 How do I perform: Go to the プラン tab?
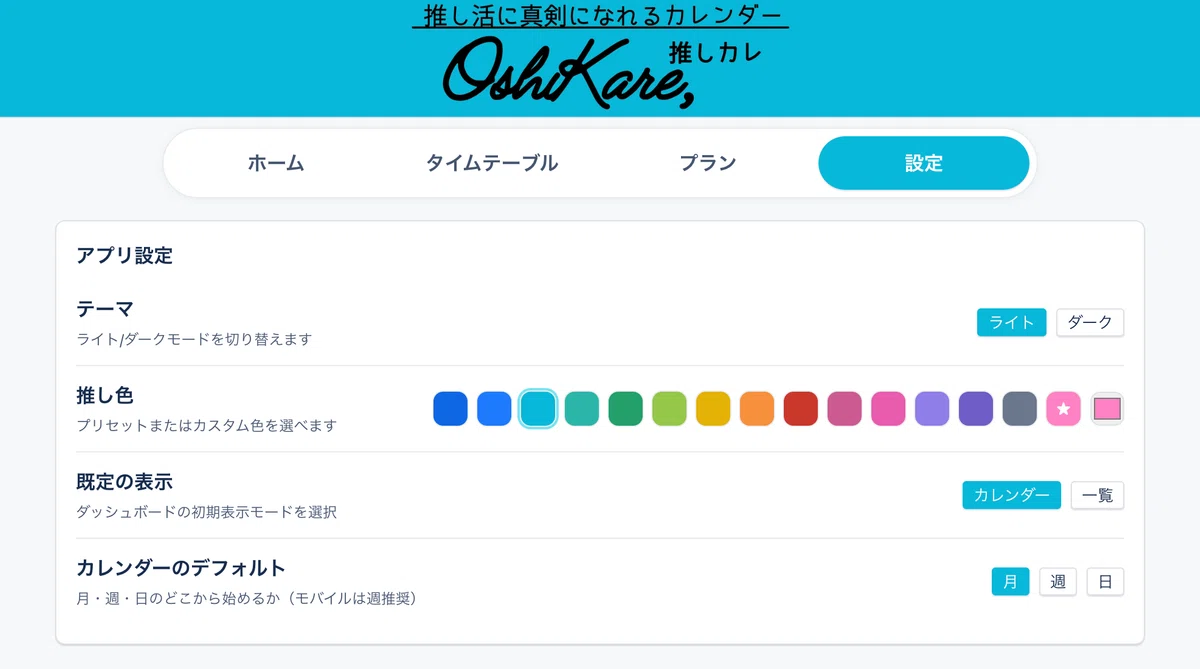pyautogui.click(x=708, y=163)
